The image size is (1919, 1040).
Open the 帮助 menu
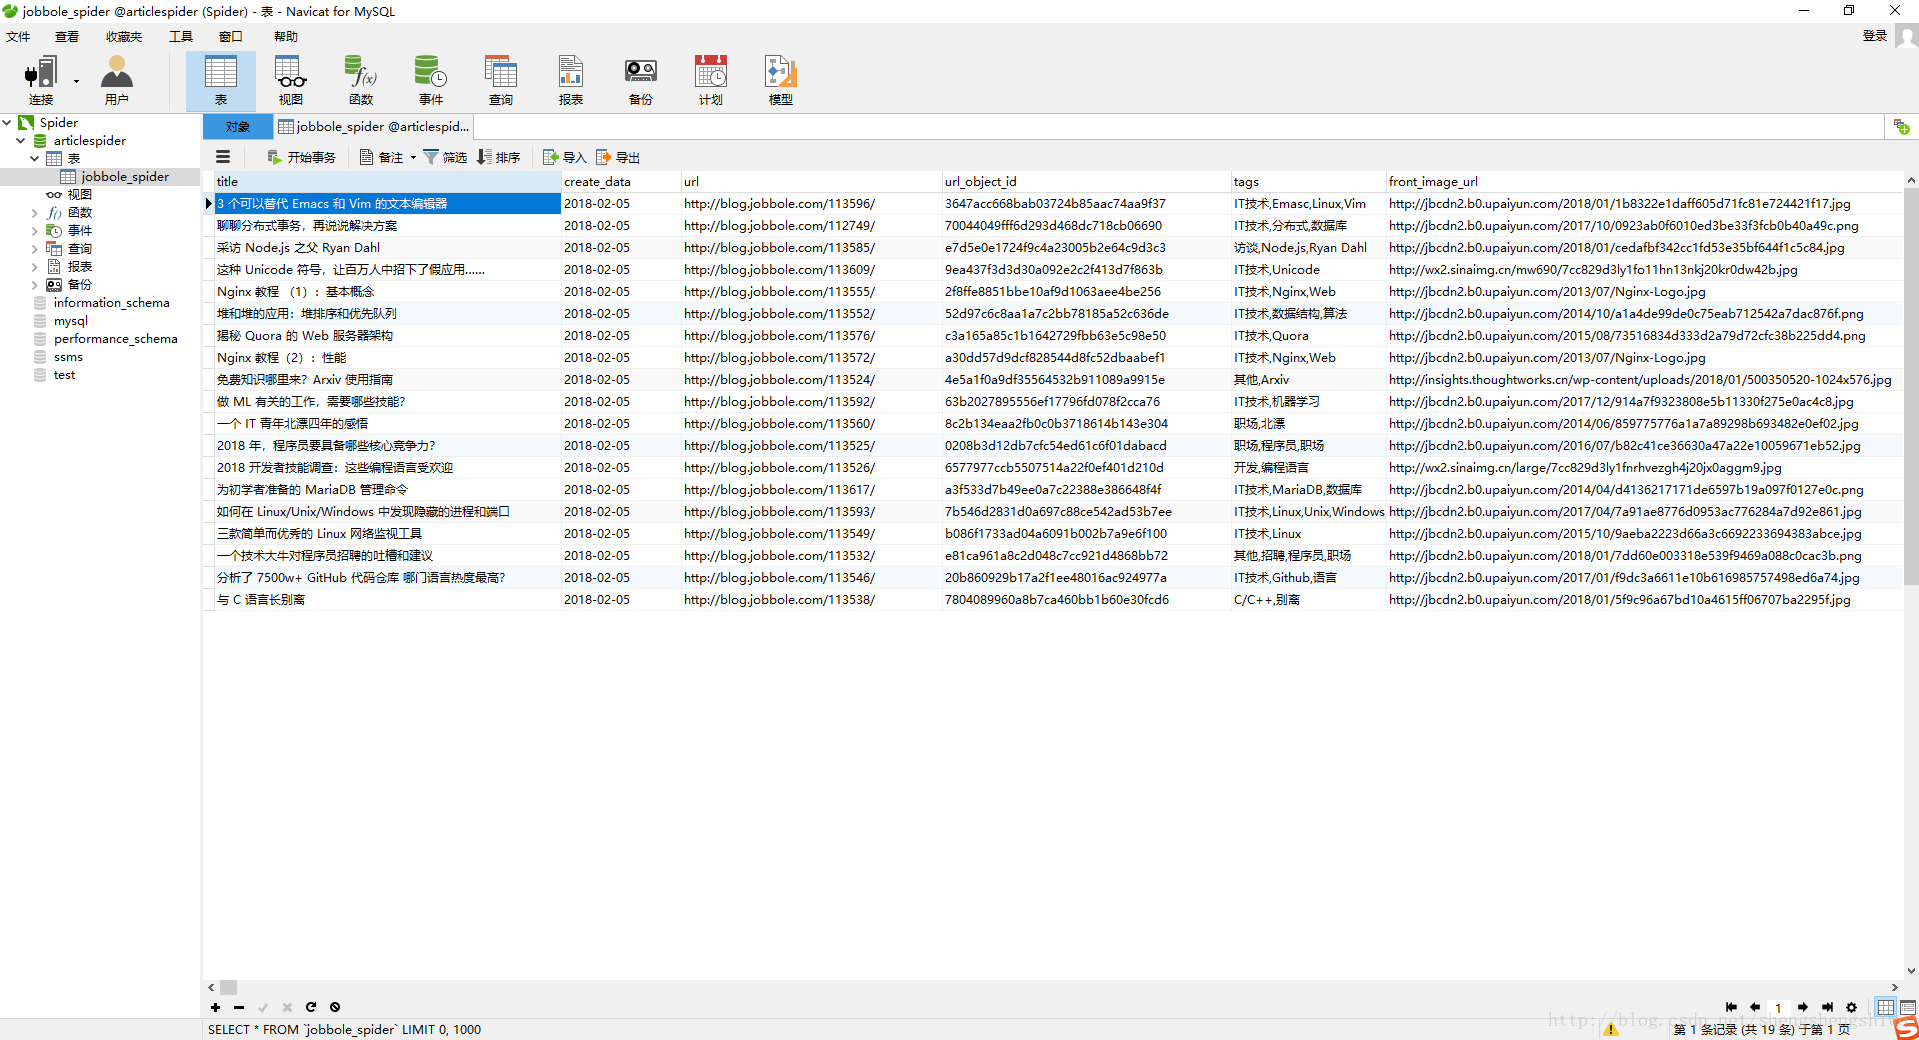(286, 36)
